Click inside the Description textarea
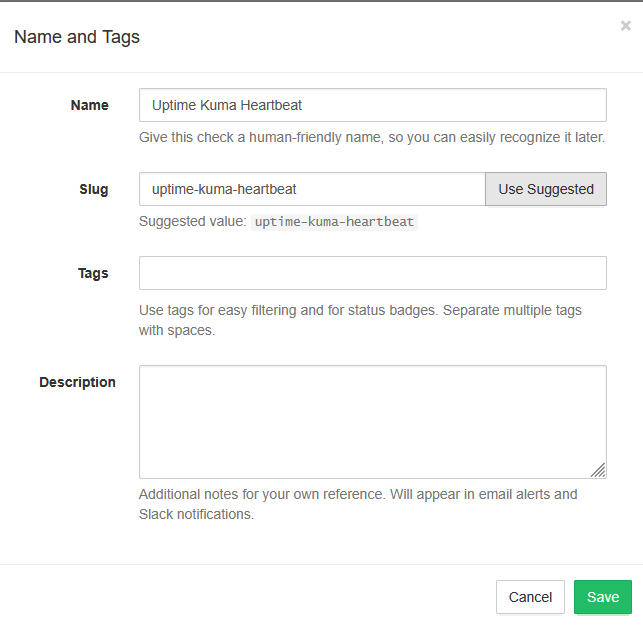This screenshot has width=643, height=627. (373, 422)
